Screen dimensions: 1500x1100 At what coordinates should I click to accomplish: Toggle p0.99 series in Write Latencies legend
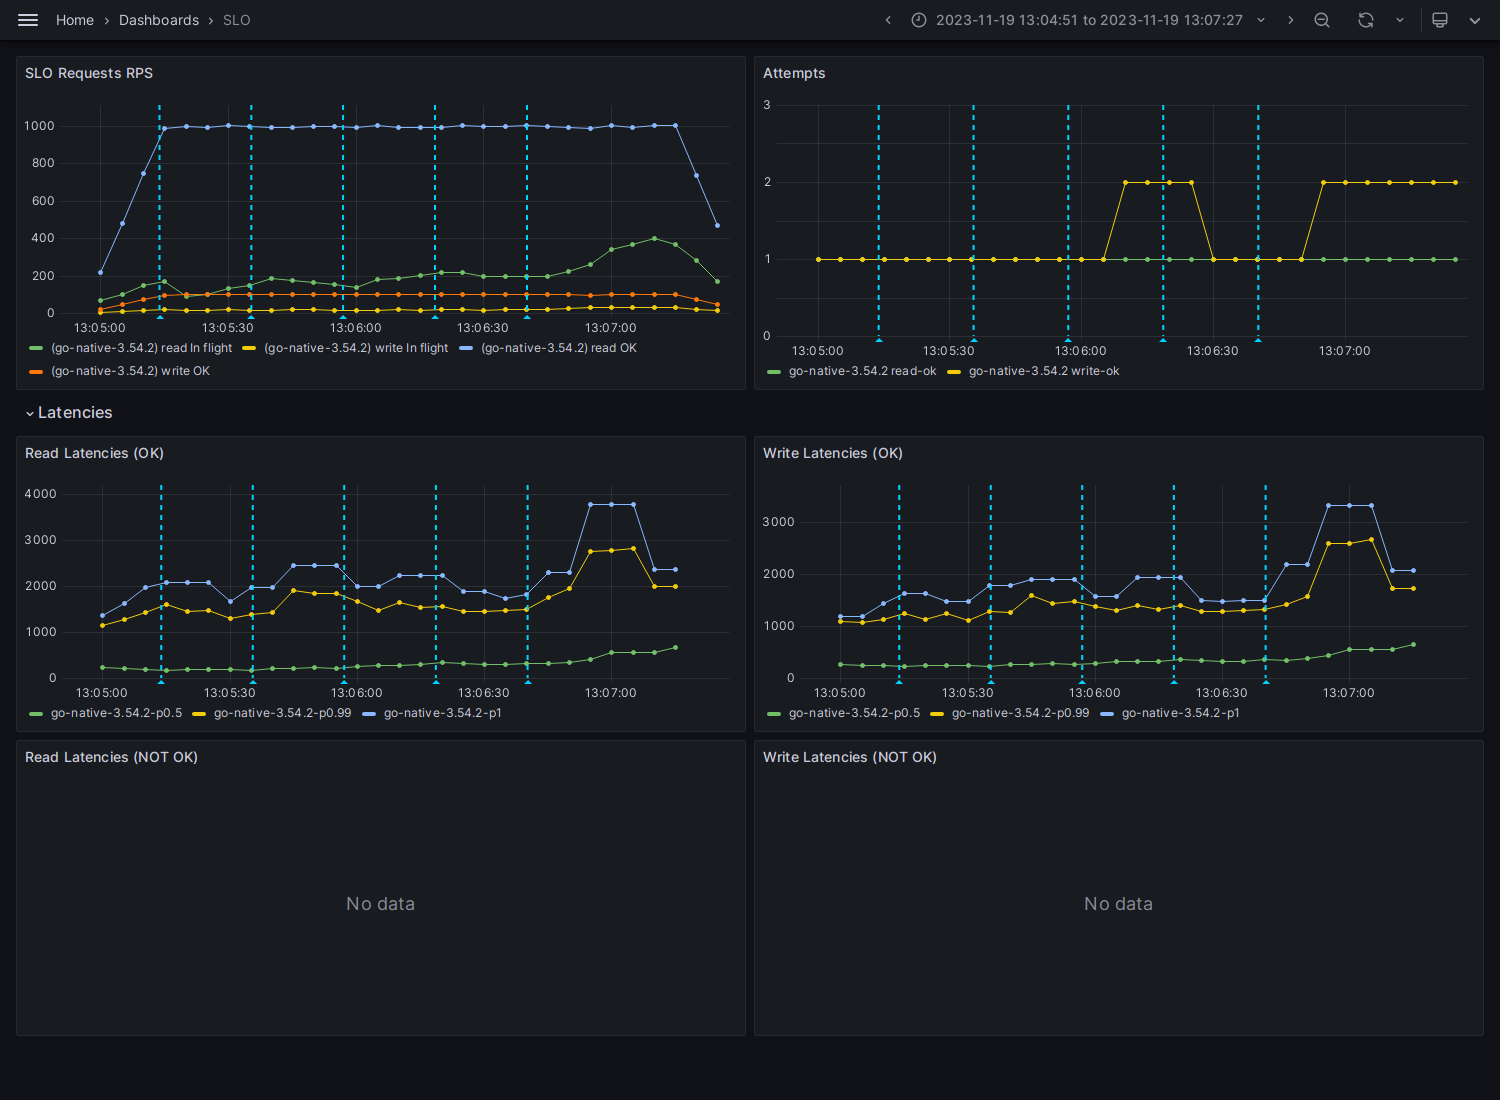coord(1020,713)
